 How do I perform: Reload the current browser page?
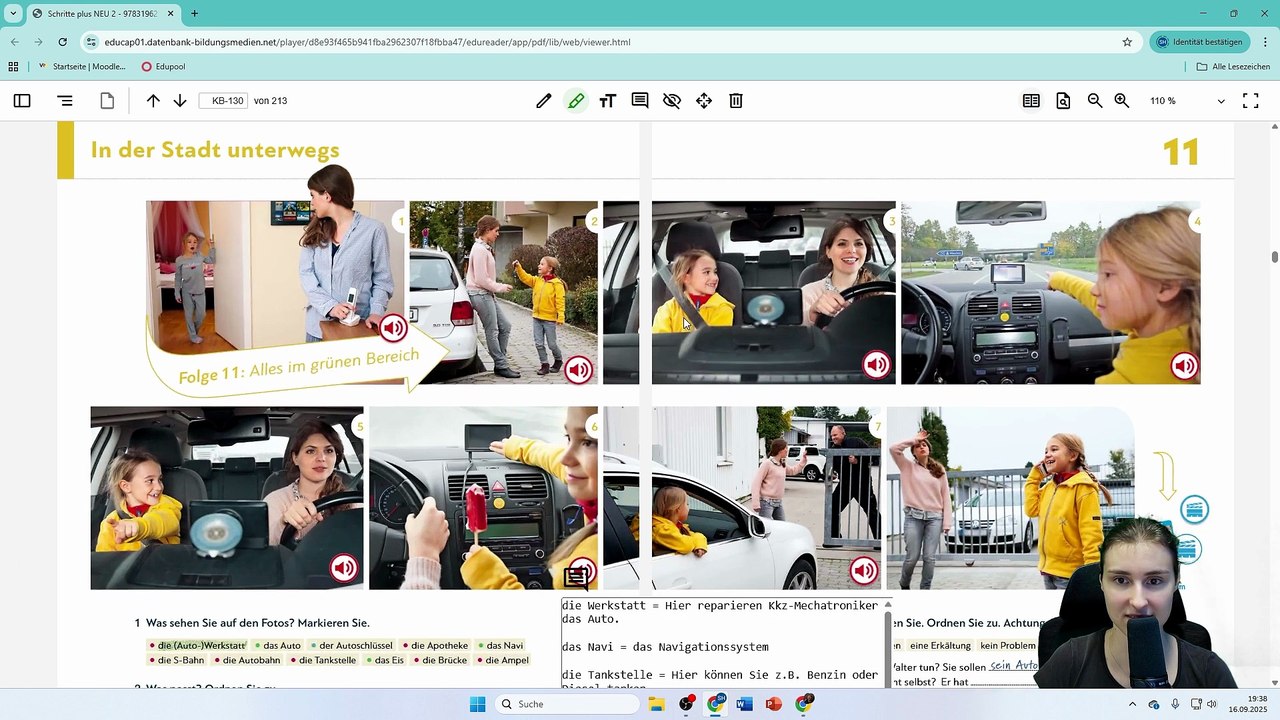coord(62,42)
